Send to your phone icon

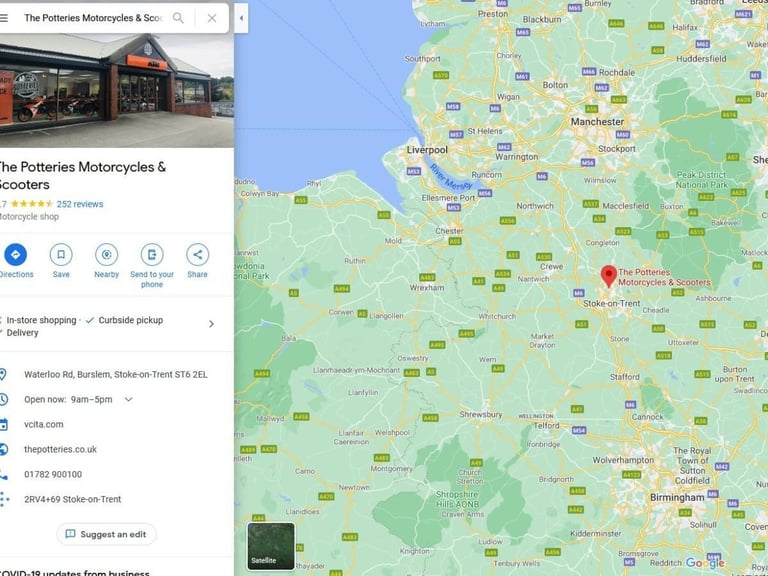pos(152,255)
